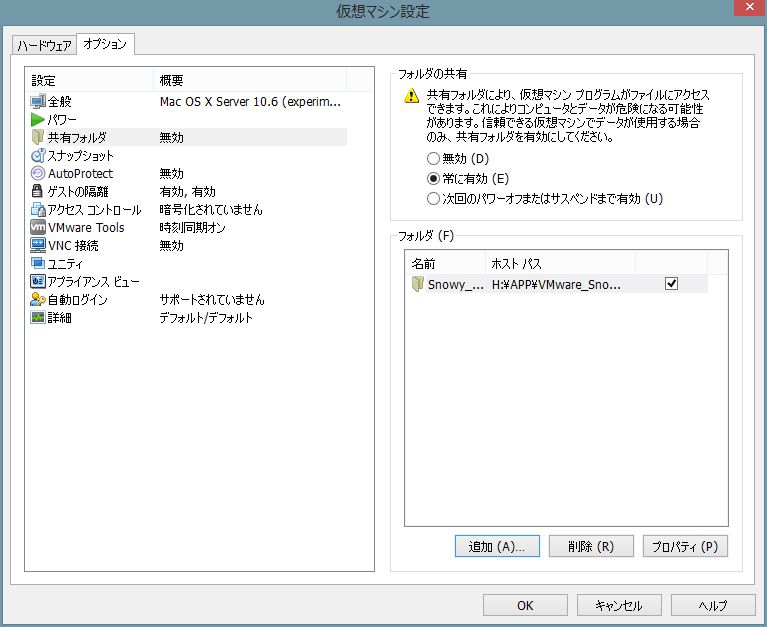This screenshot has width=767, height=627.
Task: Click the H:¥APP¥VMware_Sno... host path
Action: [x=556, y=284]
